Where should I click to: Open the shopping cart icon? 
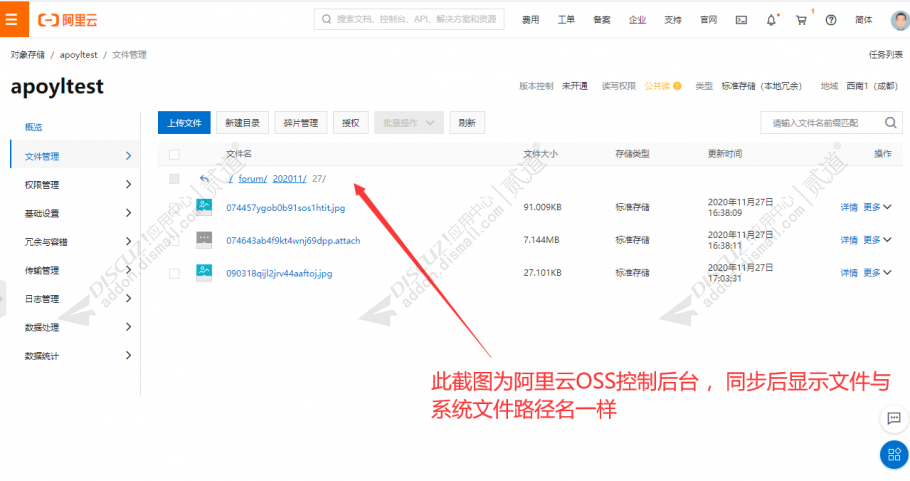pyautogui.click(x=801, y=20)
